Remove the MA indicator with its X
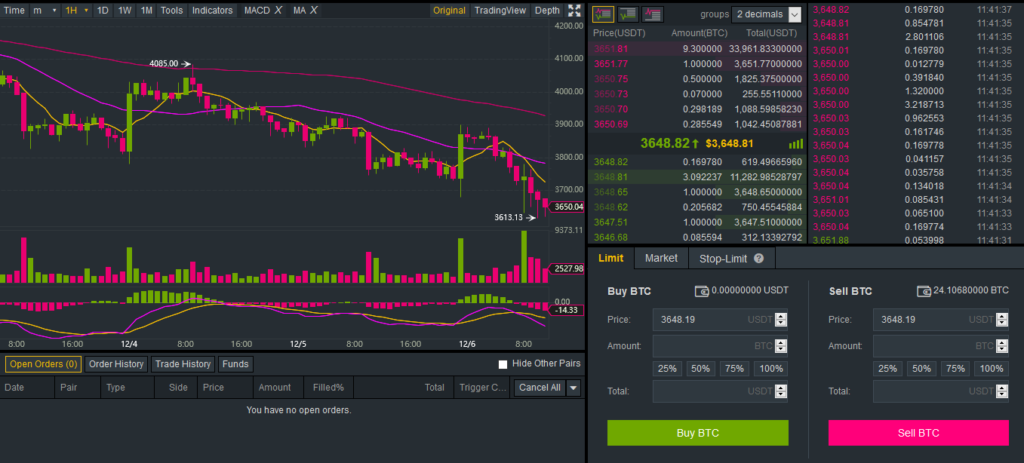Viewport: 1024px width, 463px height. (x=314, y=10)
